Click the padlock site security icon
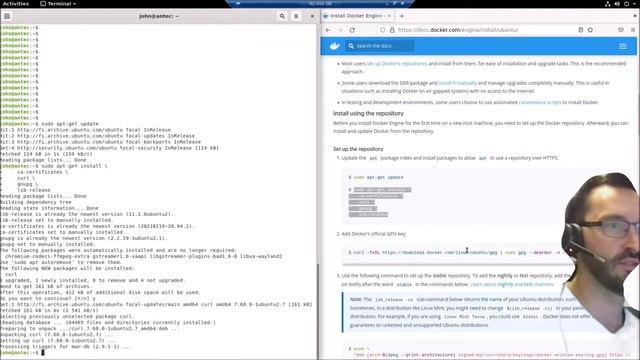The image size is (640, 360). click(x=392, y=30)
